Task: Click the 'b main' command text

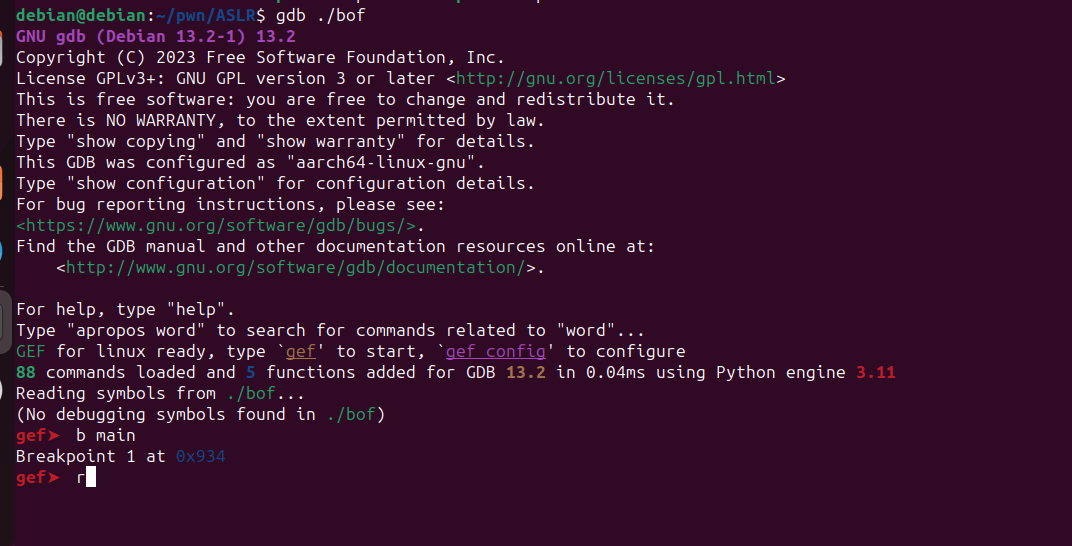Action: click(105, 435)
